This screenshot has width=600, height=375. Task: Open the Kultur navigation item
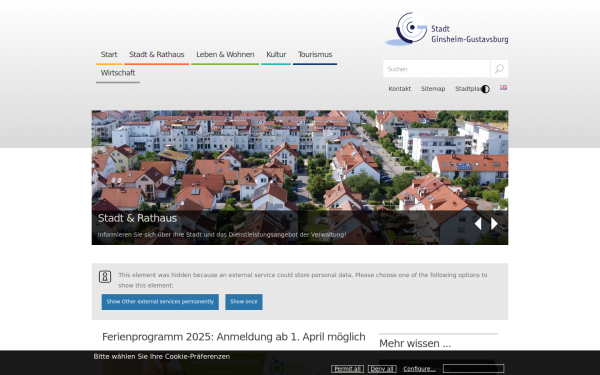click(276, 55)
